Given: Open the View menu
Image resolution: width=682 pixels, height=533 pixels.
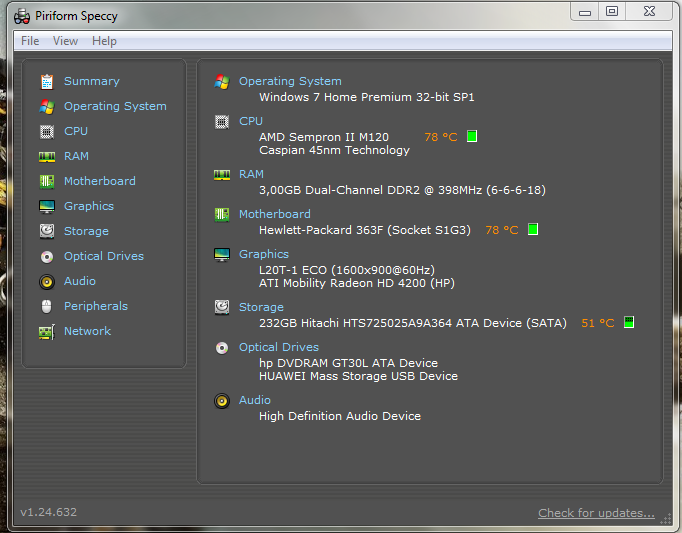Looking at the screenshot, I should [x=65, y=41].
